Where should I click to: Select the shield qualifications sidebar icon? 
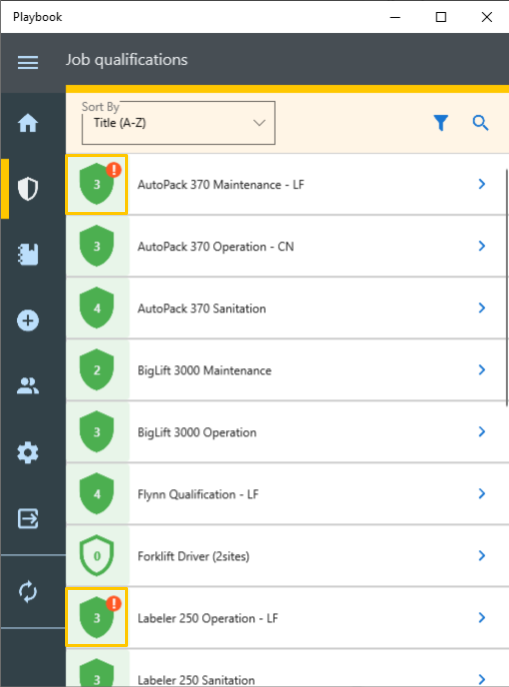click(28, 189)
